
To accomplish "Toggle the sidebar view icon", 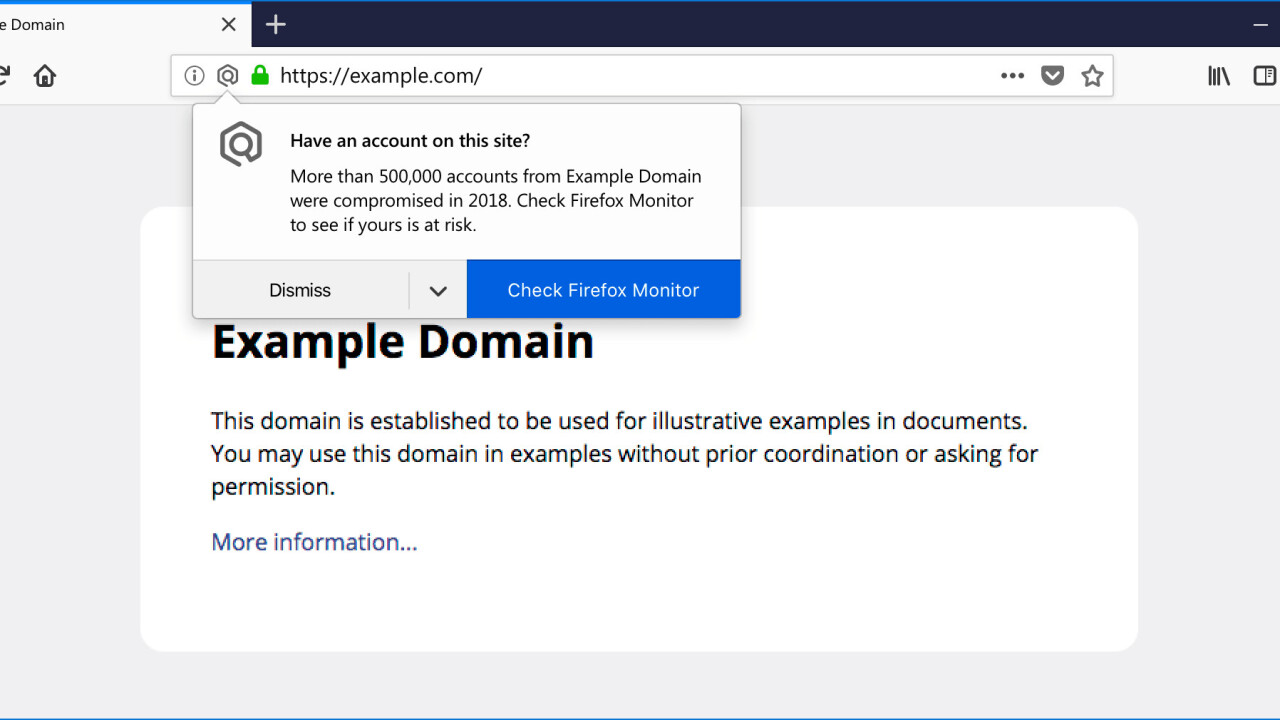I will pos(1265,76).
